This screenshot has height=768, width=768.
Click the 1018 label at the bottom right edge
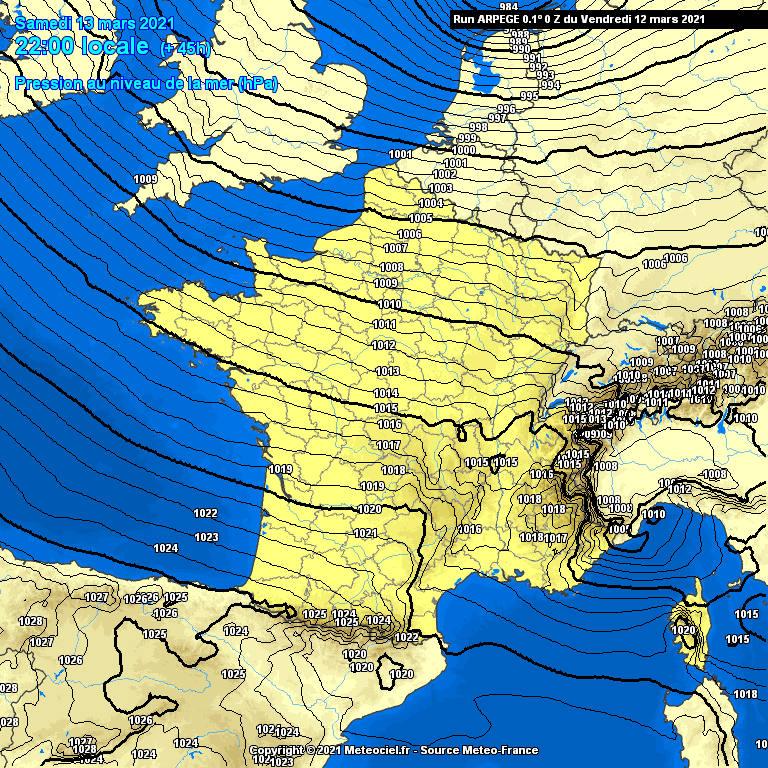click(x=745, y=694)
